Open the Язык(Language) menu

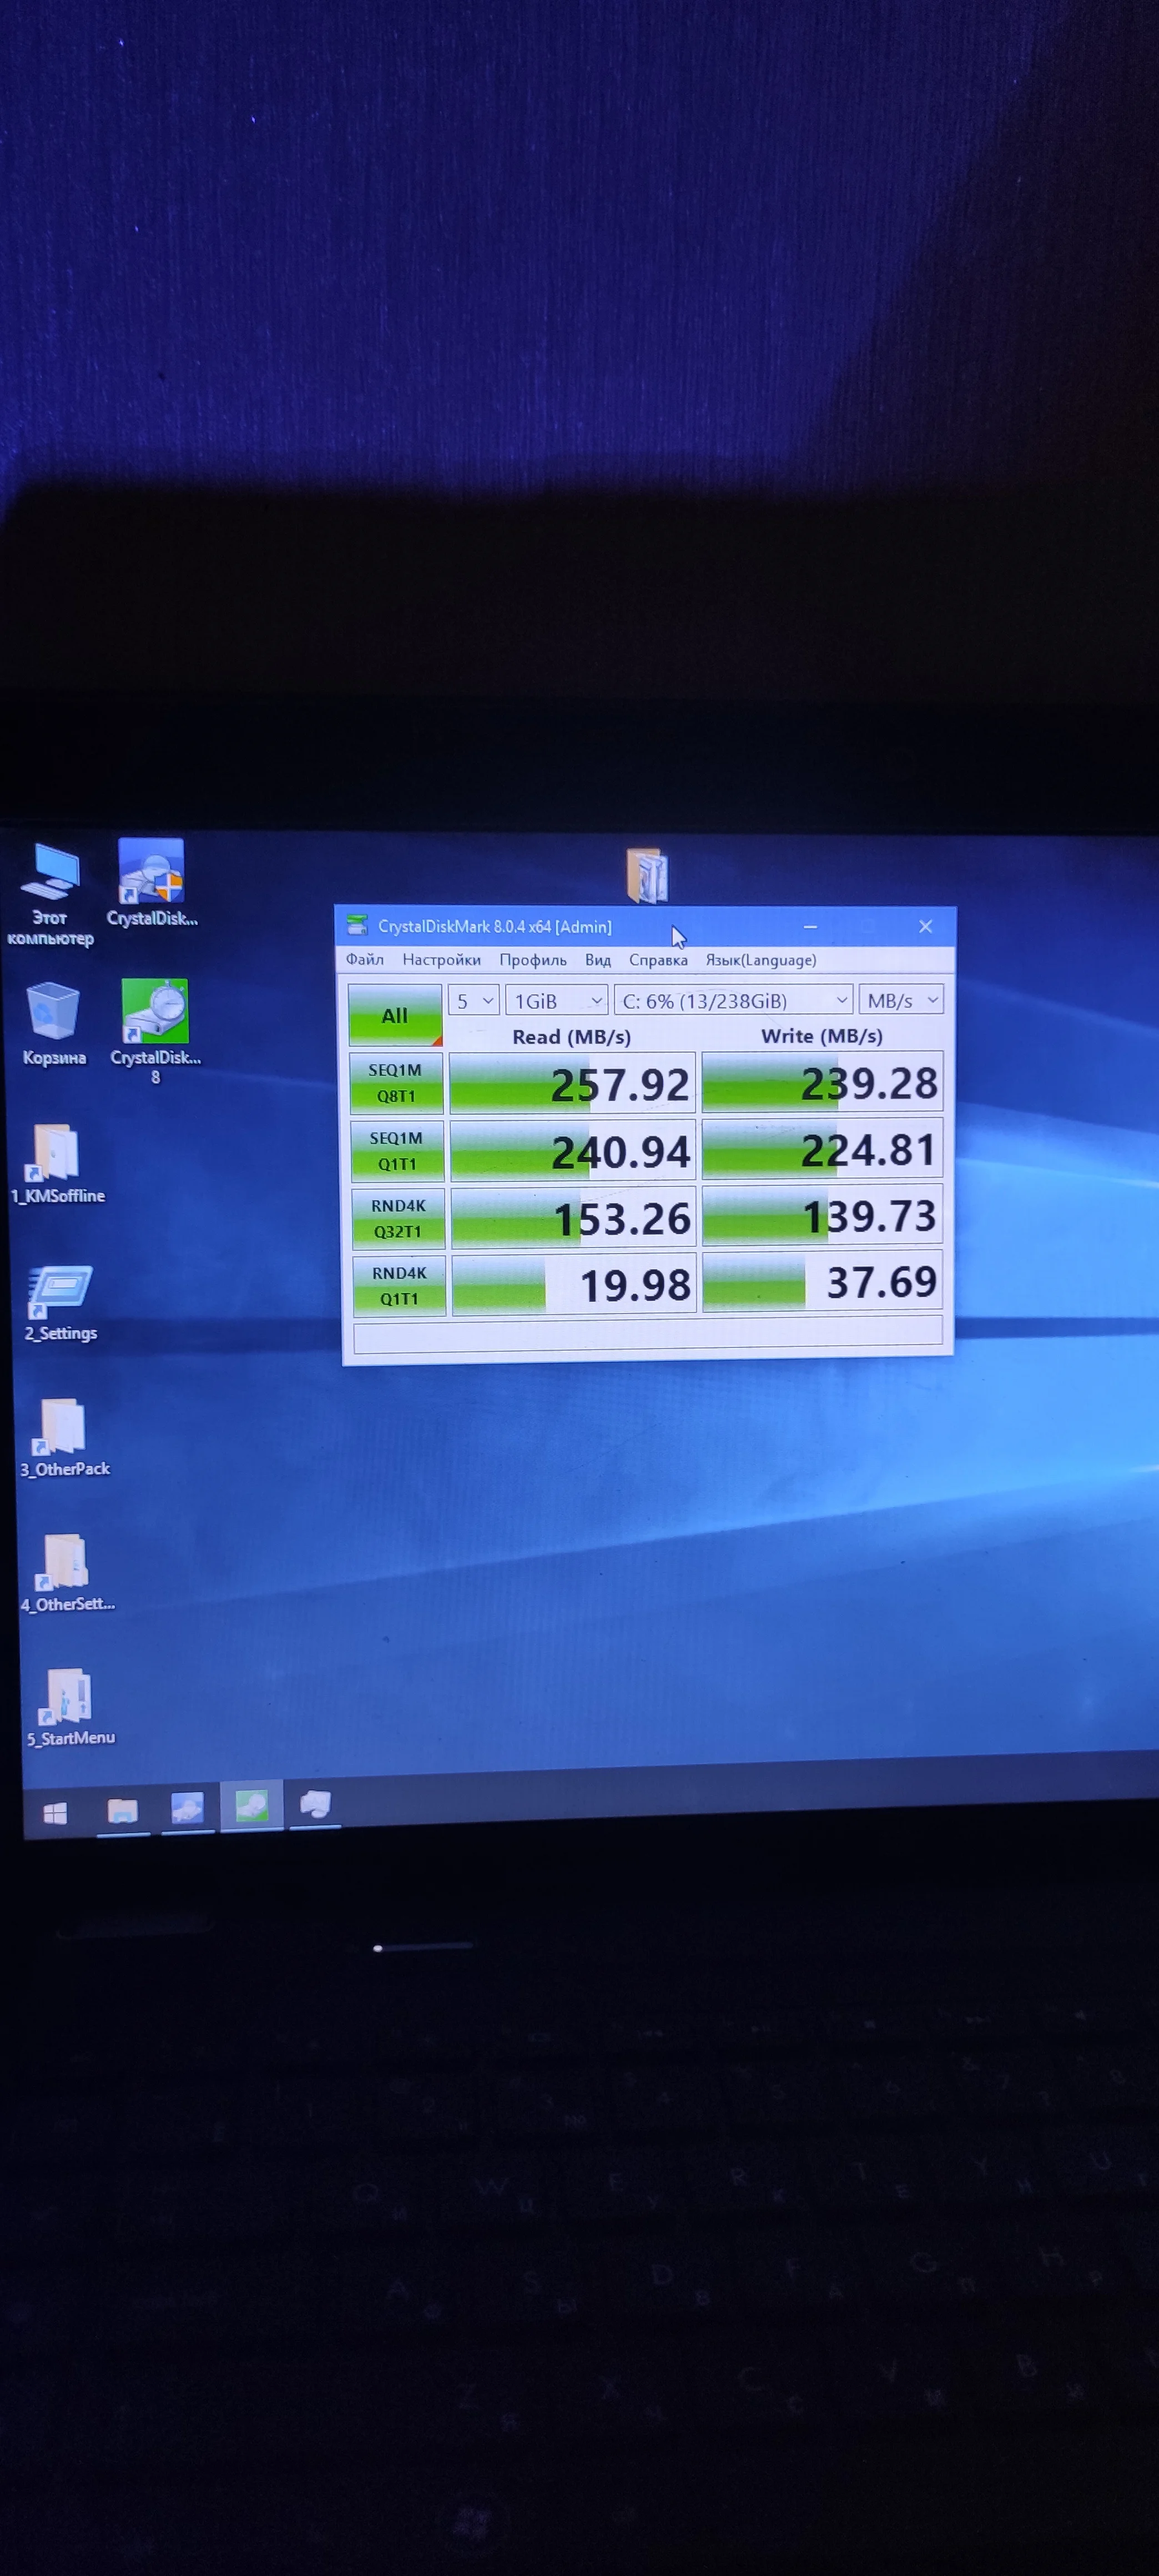pyautogui.click(x=760, y=960)
